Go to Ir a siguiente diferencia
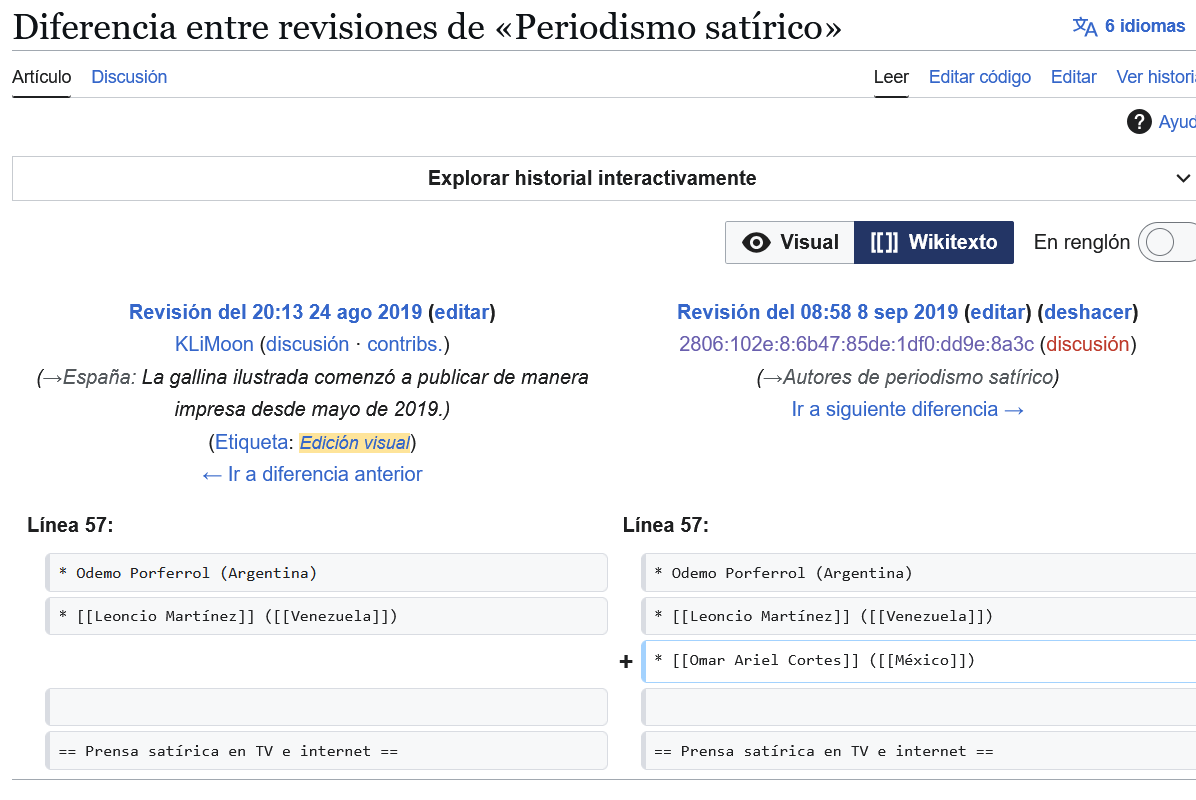Image resolution: width=1196 pixels, height=800 pixels. point(908,410)
